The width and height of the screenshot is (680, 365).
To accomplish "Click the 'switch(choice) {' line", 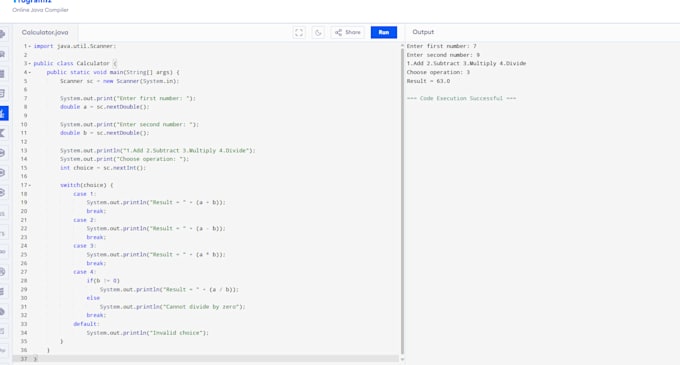I will coord(87,185).
